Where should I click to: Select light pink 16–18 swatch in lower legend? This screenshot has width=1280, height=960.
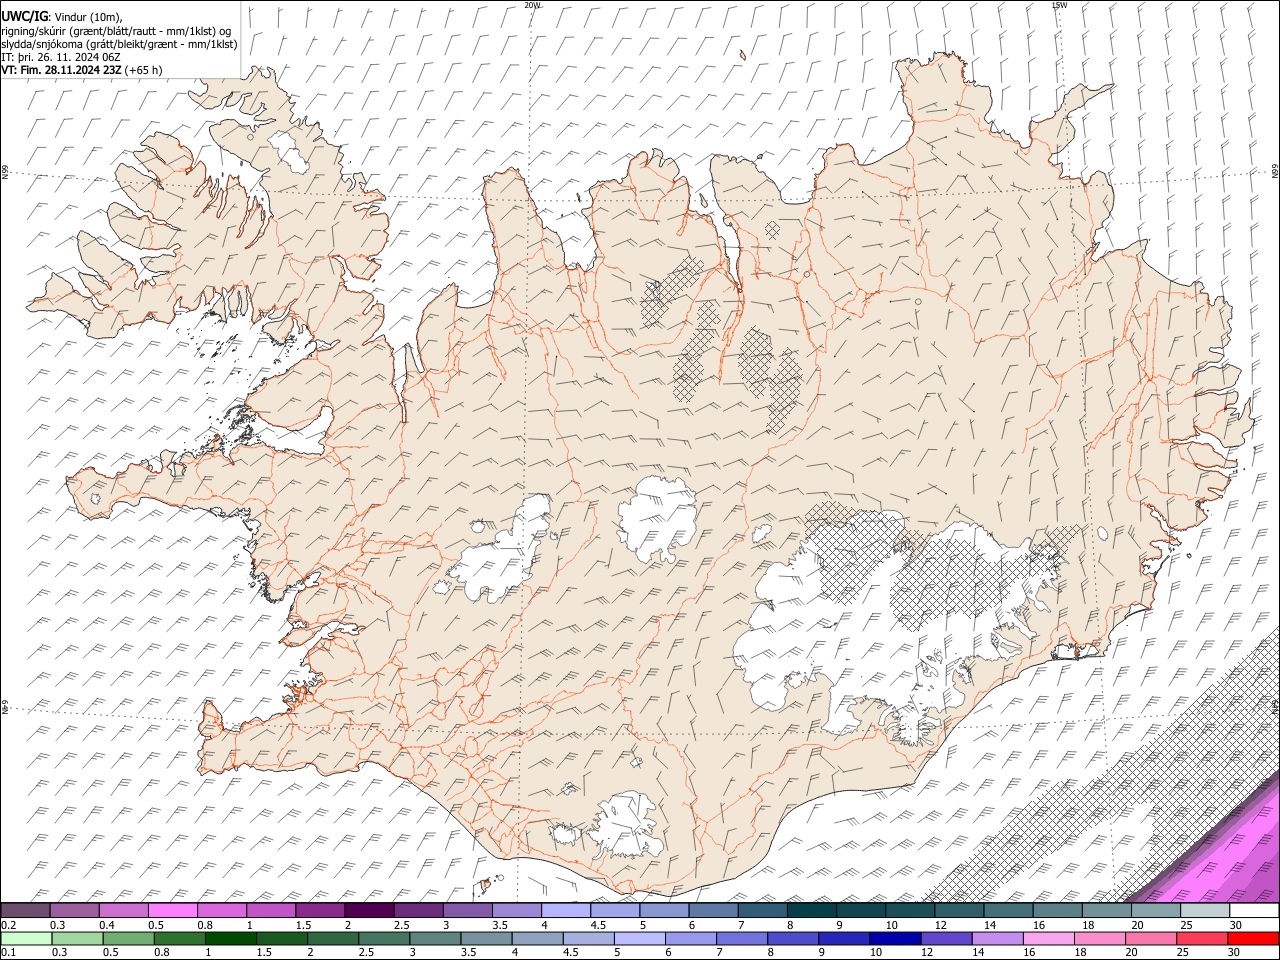(1047, 938)
